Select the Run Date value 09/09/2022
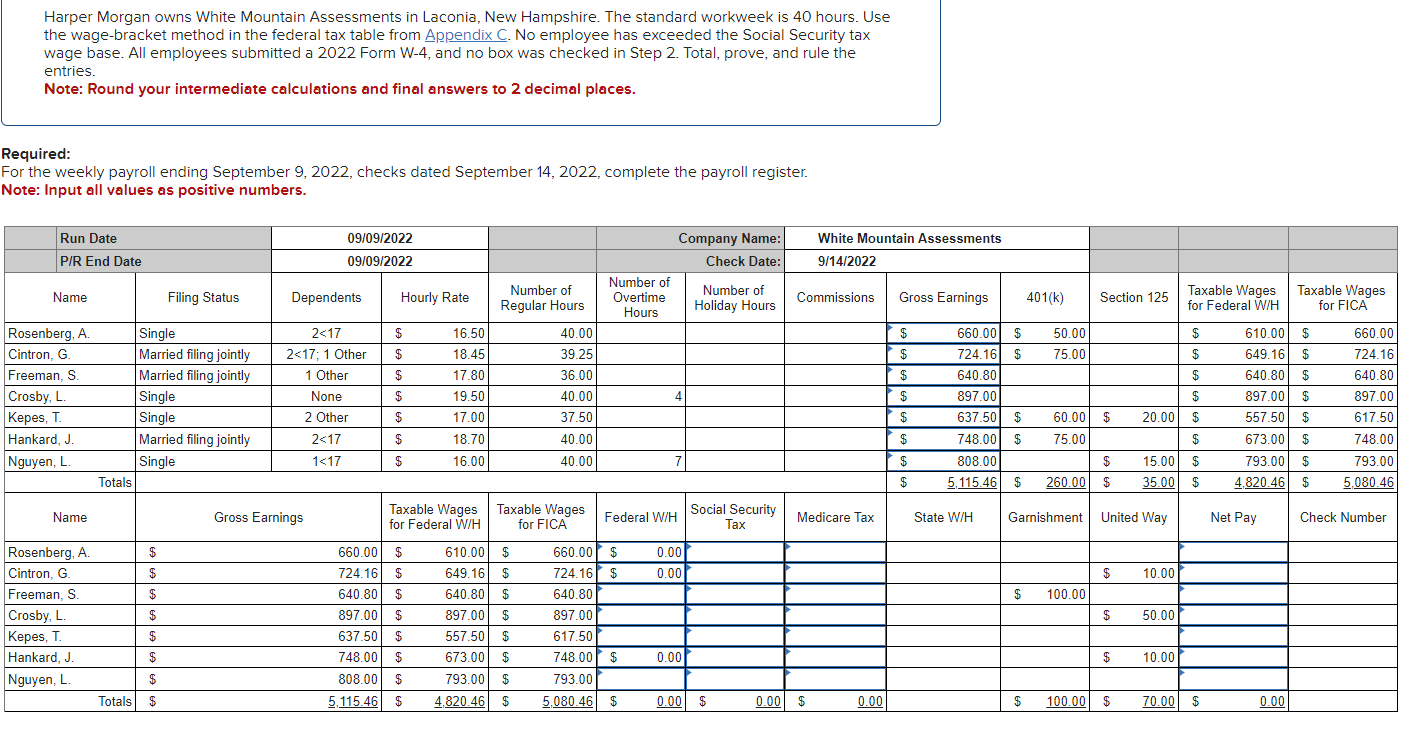 coord(377,238)
